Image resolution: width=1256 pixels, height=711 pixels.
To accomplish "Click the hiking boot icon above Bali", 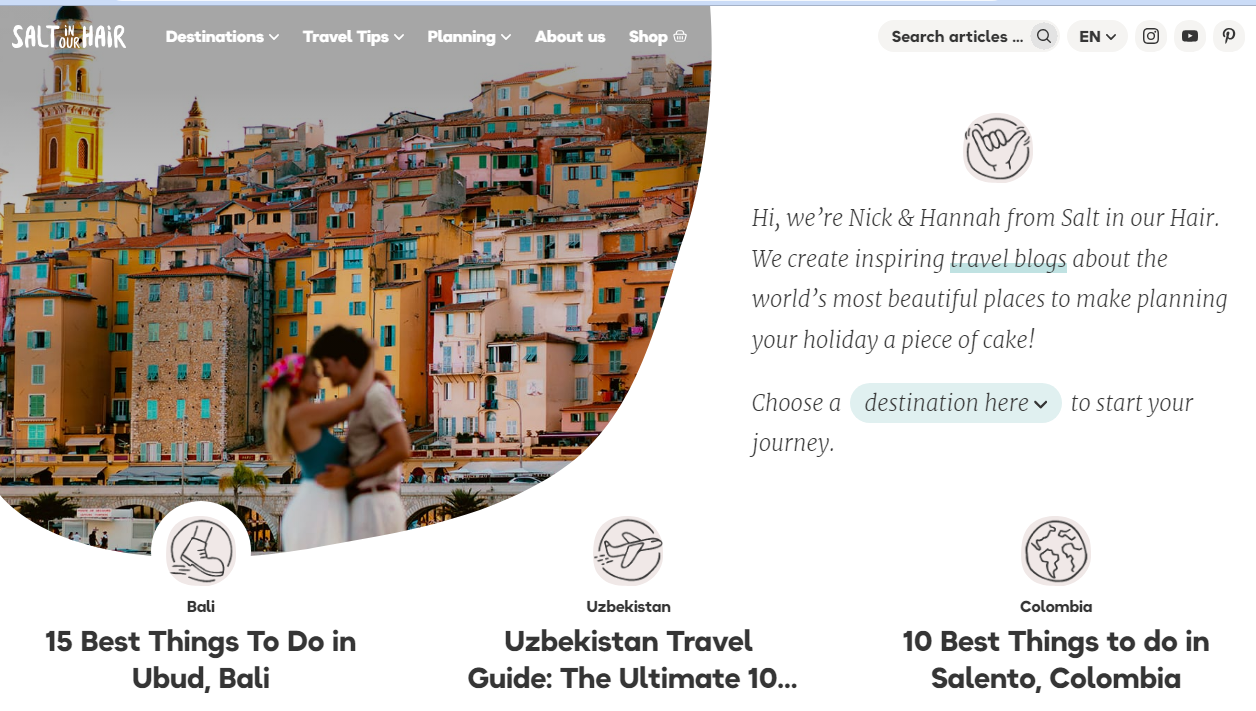I will pos(201,551).
